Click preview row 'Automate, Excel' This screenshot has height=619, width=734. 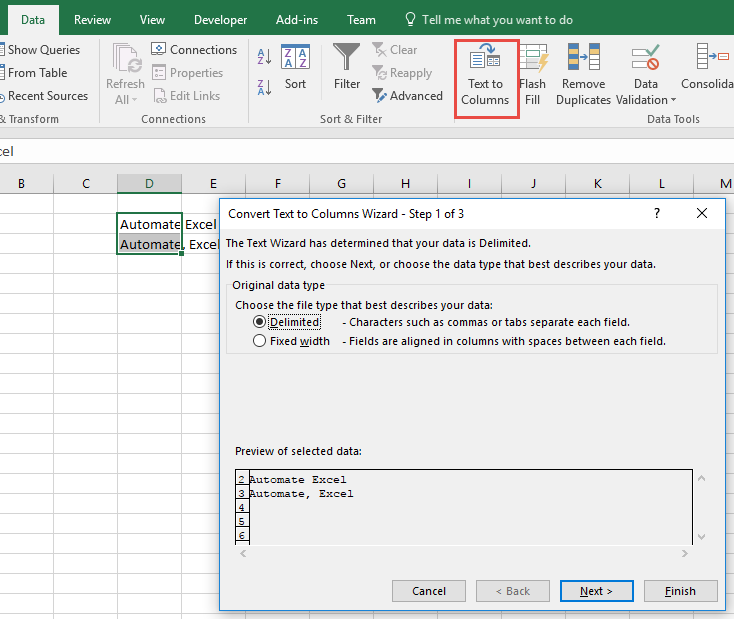[301, 494]
